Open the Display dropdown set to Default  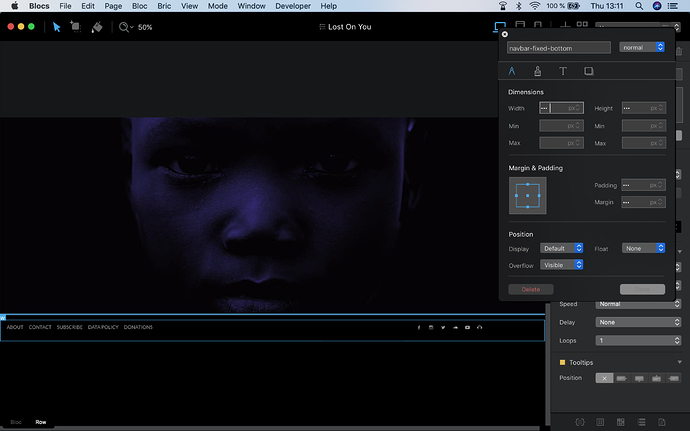pos(561,248)
